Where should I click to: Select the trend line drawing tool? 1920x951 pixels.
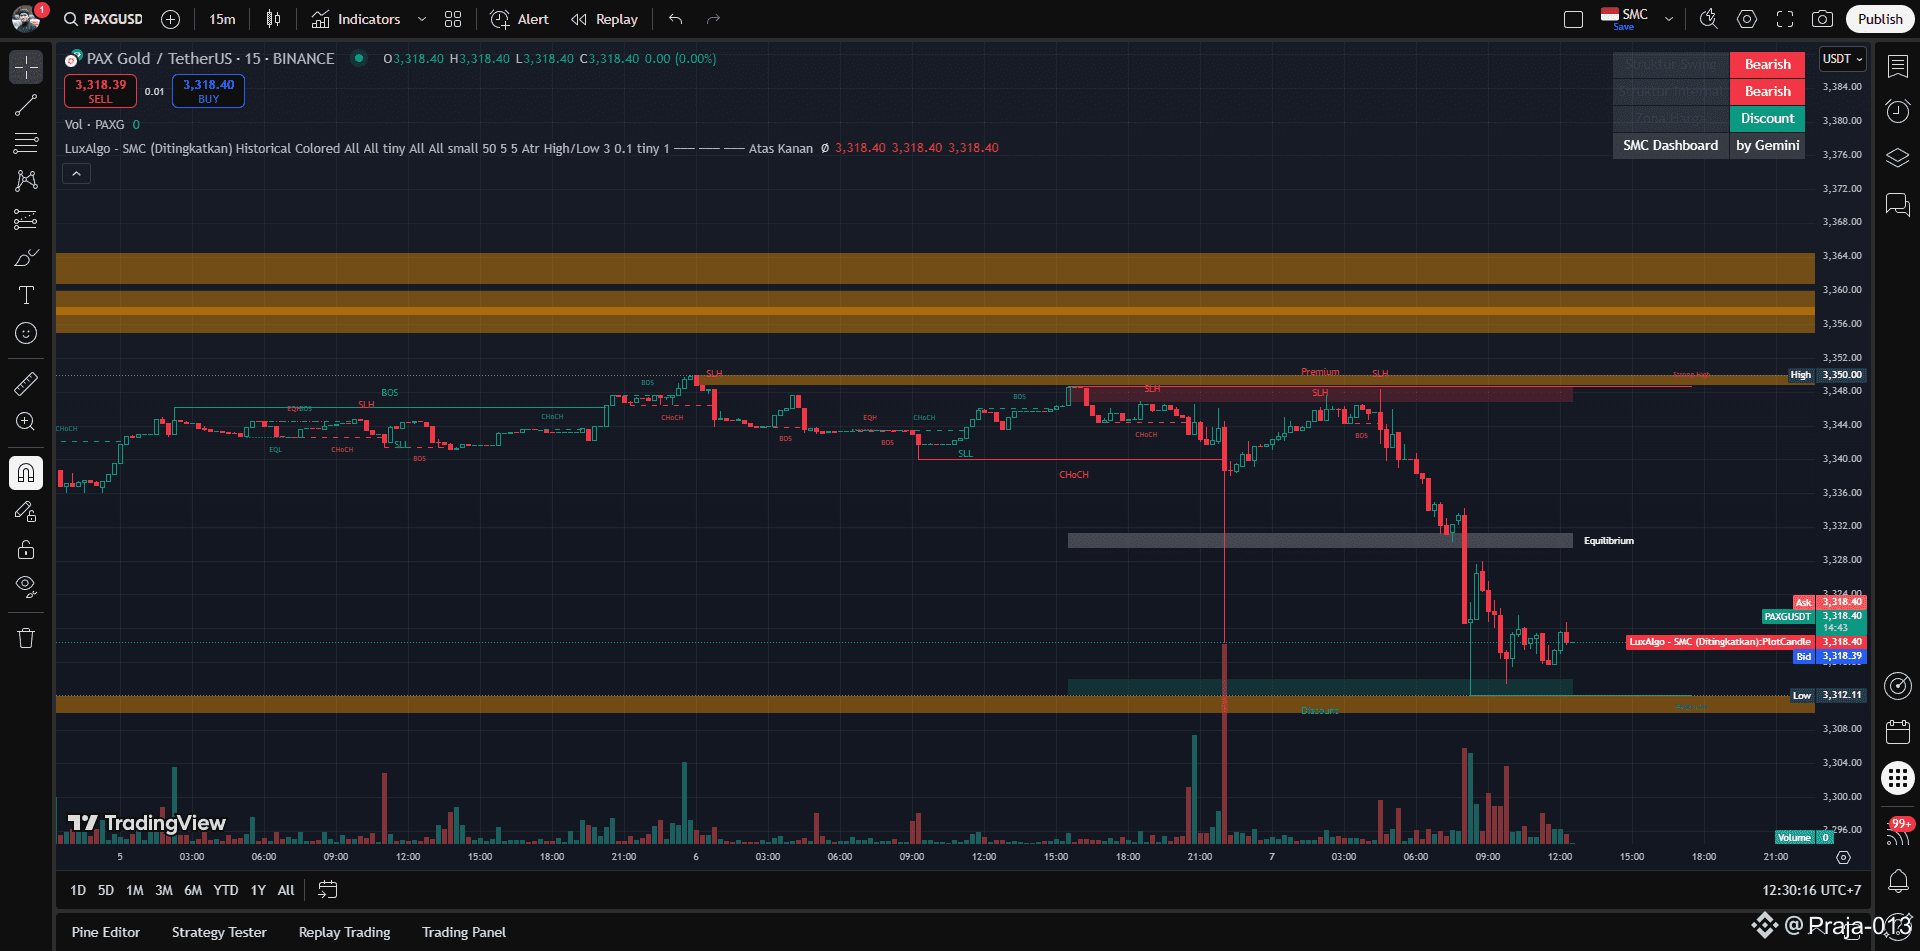point(26,105)
